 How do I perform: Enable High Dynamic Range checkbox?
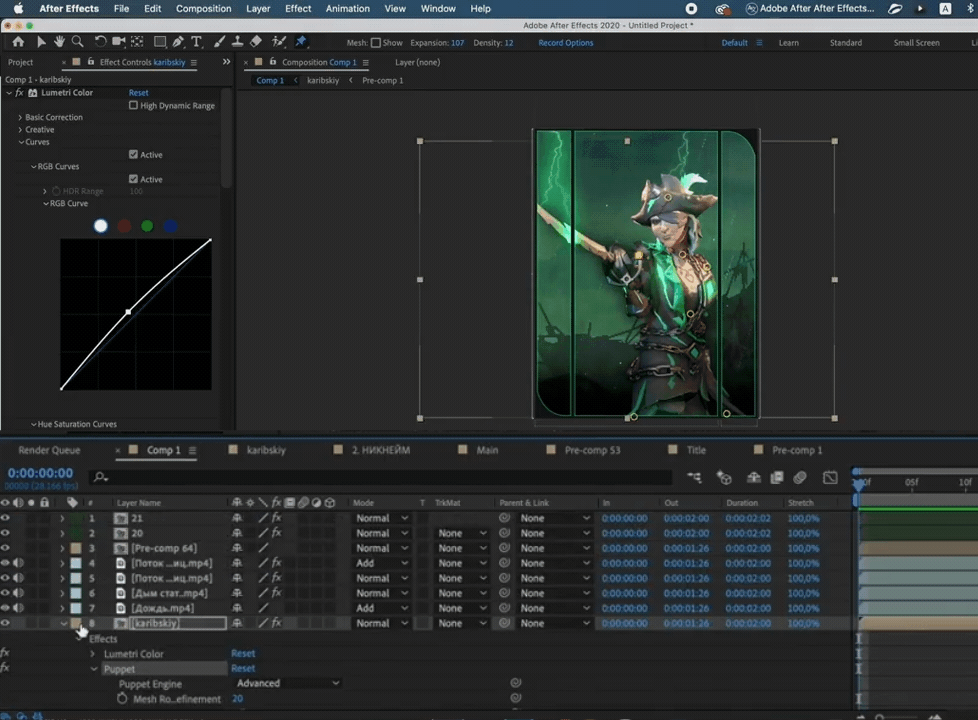click(x=133, y=105)
